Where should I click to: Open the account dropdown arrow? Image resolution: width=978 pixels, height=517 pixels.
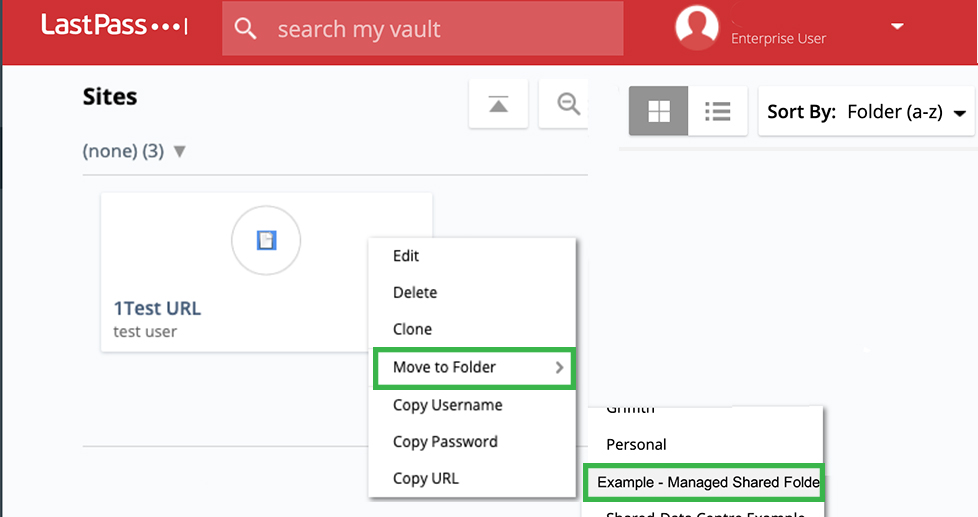click(x=897, y=27)
